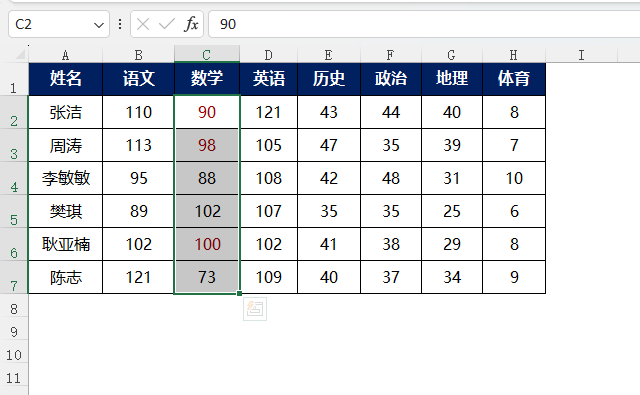Click the 数学 header cell
The width and height of the screenshot is (640, 395).
click(207, 79)
